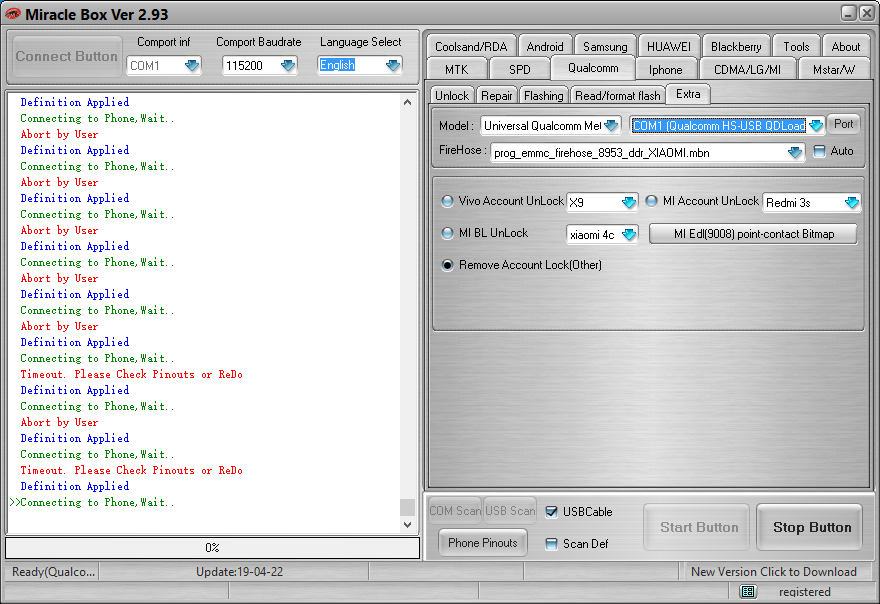
Task: Open the FireHose file dropdown
Action: coord(795,153)
